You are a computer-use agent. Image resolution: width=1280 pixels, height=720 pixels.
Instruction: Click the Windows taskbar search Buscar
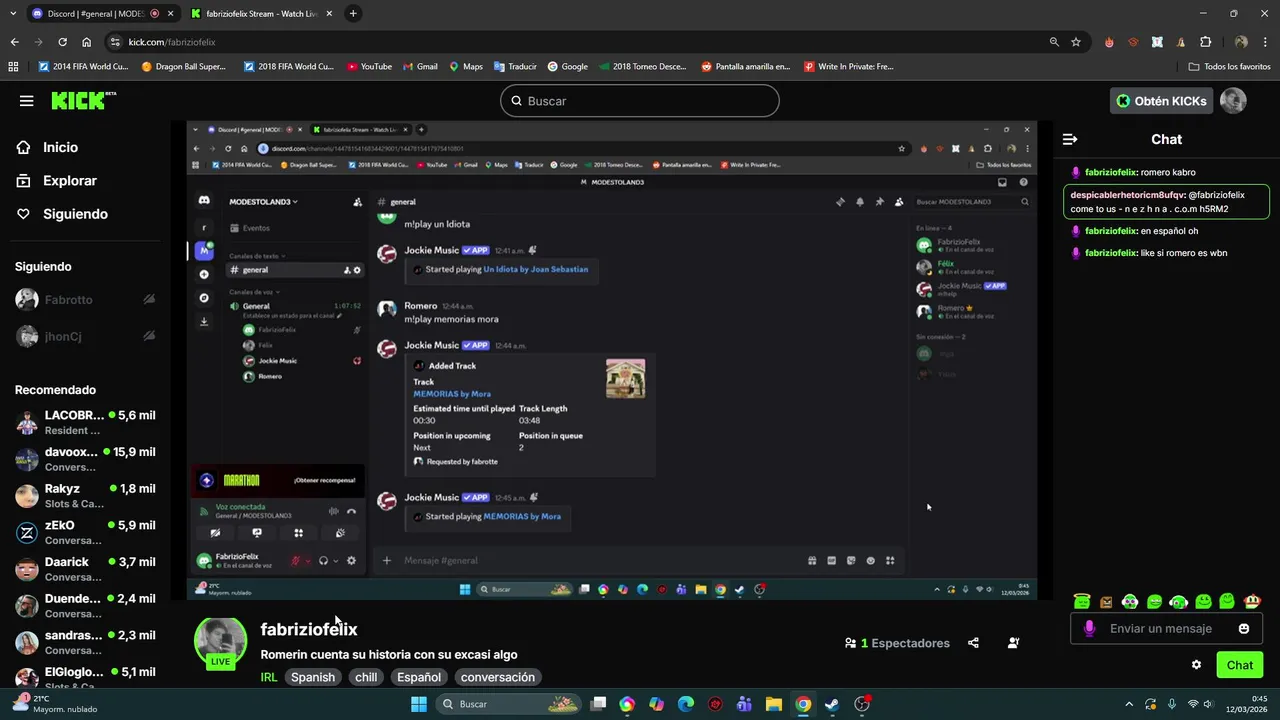tap(507, 704)
